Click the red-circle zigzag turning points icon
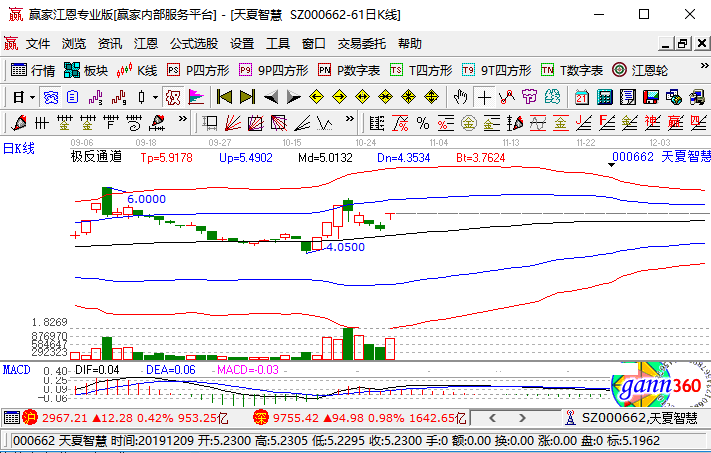The image size is (711, 453). tap(506, 97)
